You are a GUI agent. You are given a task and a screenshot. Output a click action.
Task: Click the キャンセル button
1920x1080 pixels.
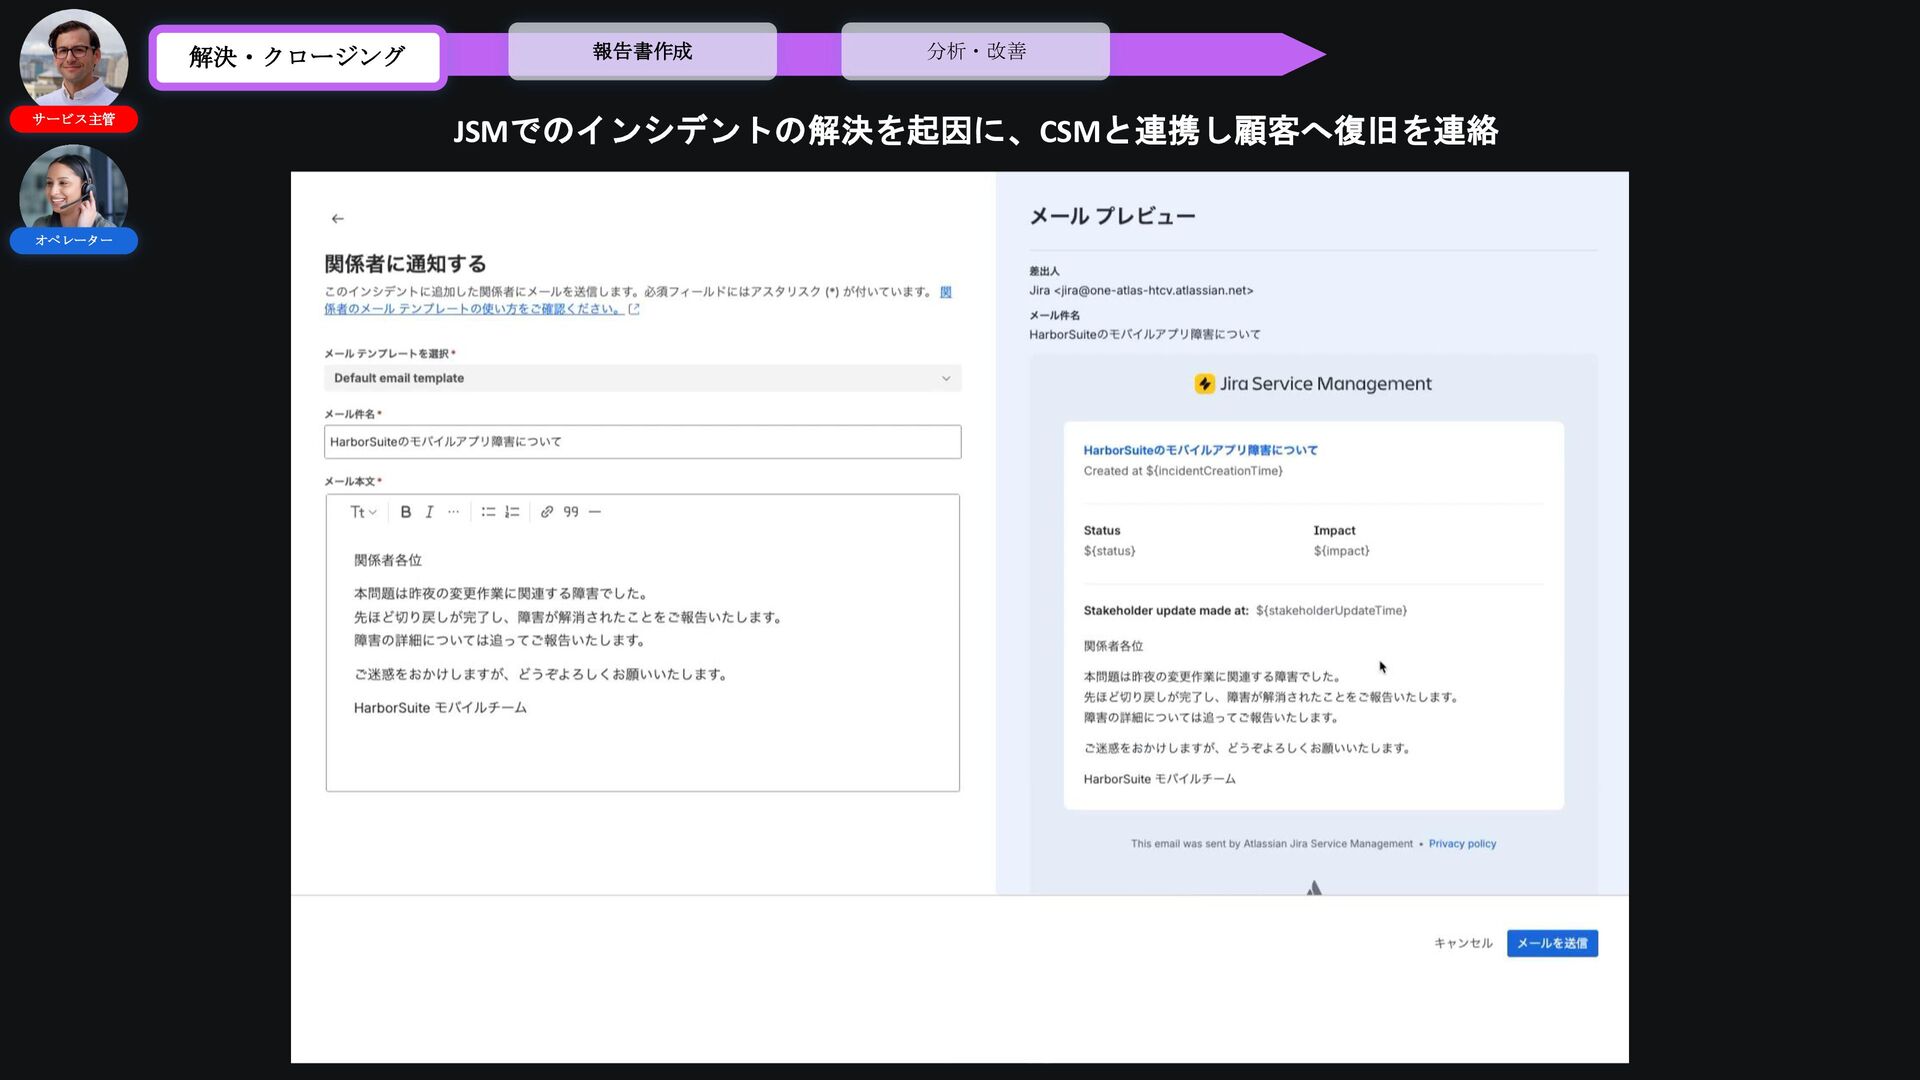pos(1462,943)
